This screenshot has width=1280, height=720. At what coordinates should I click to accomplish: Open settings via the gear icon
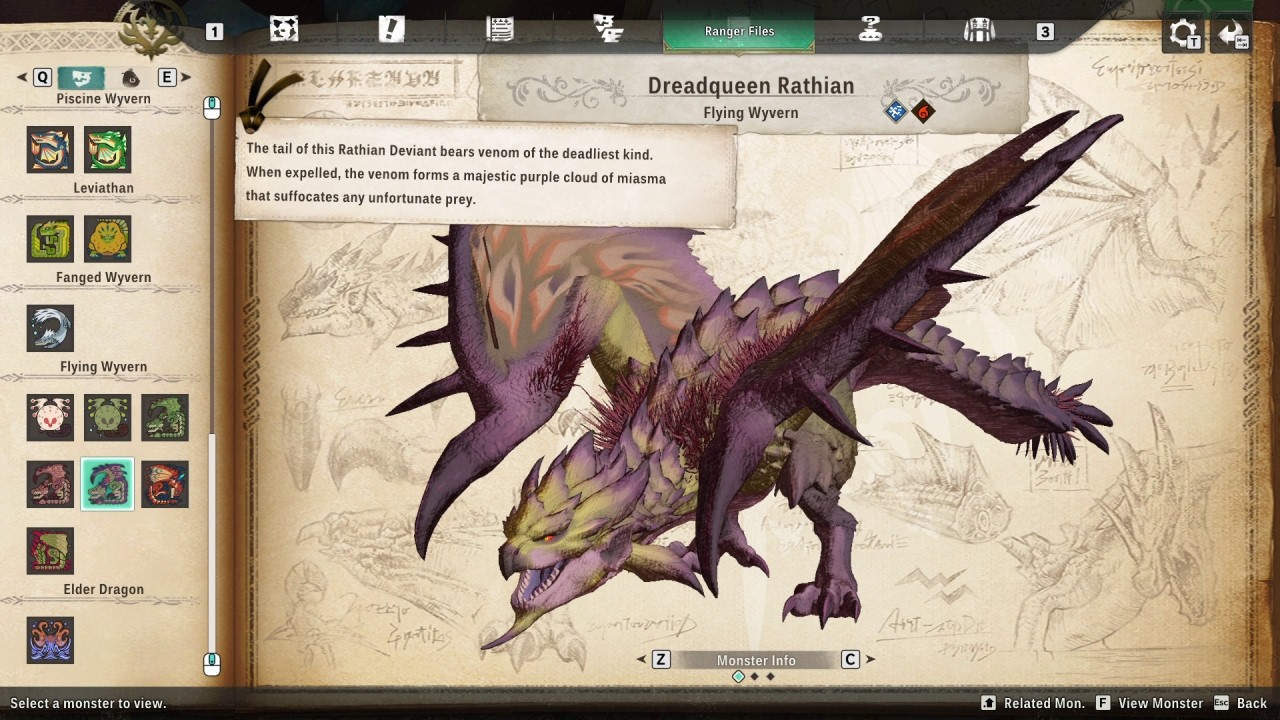(1185, 34)
